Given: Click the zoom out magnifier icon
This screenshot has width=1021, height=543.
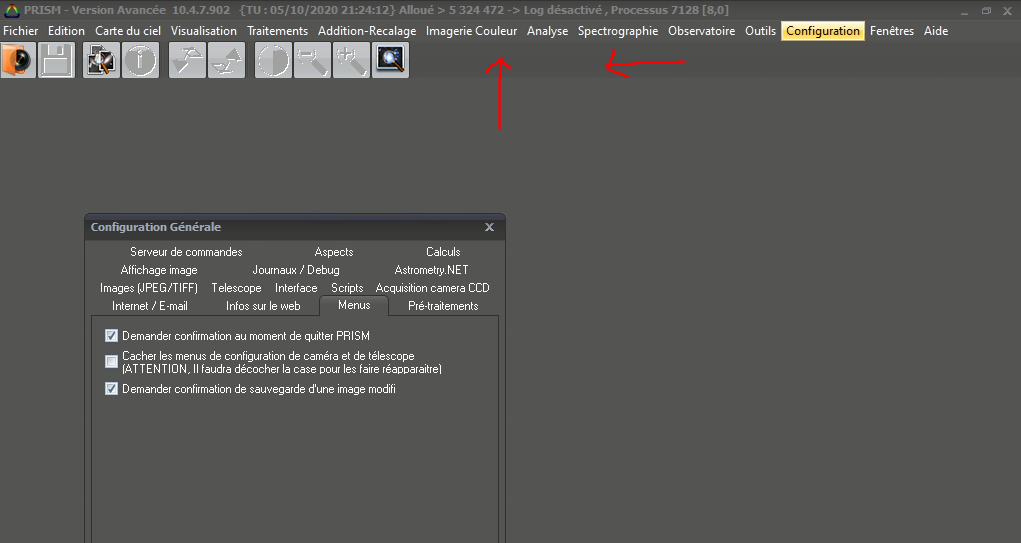Looking at the screenshot, I should pyautogui.click(x=312, y=61).
